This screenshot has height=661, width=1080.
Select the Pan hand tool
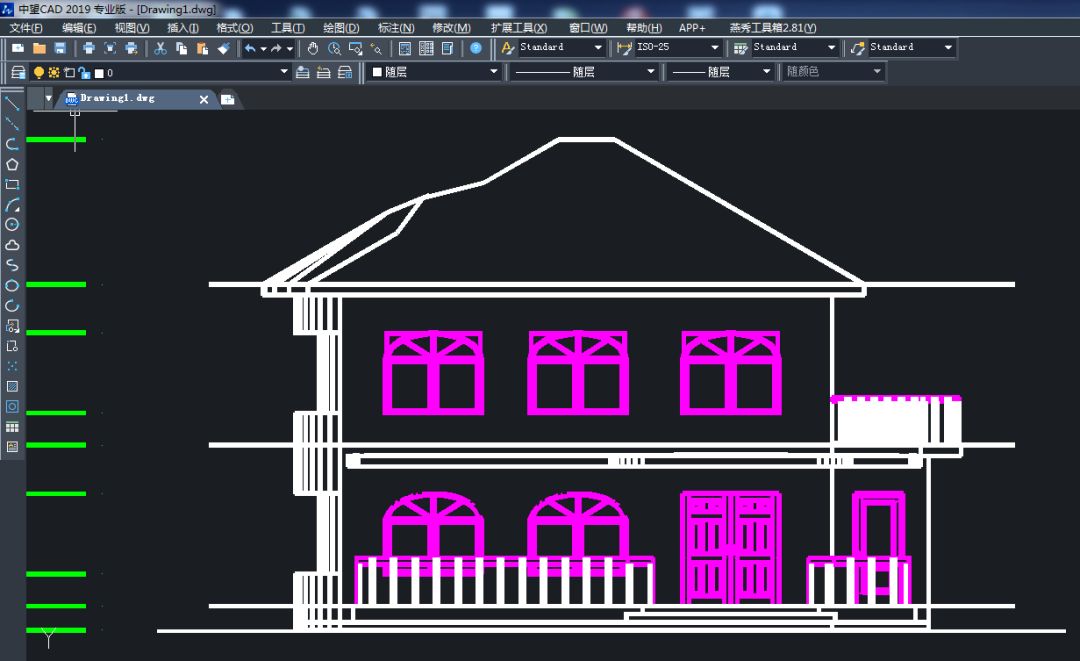(x=313, y=48)
